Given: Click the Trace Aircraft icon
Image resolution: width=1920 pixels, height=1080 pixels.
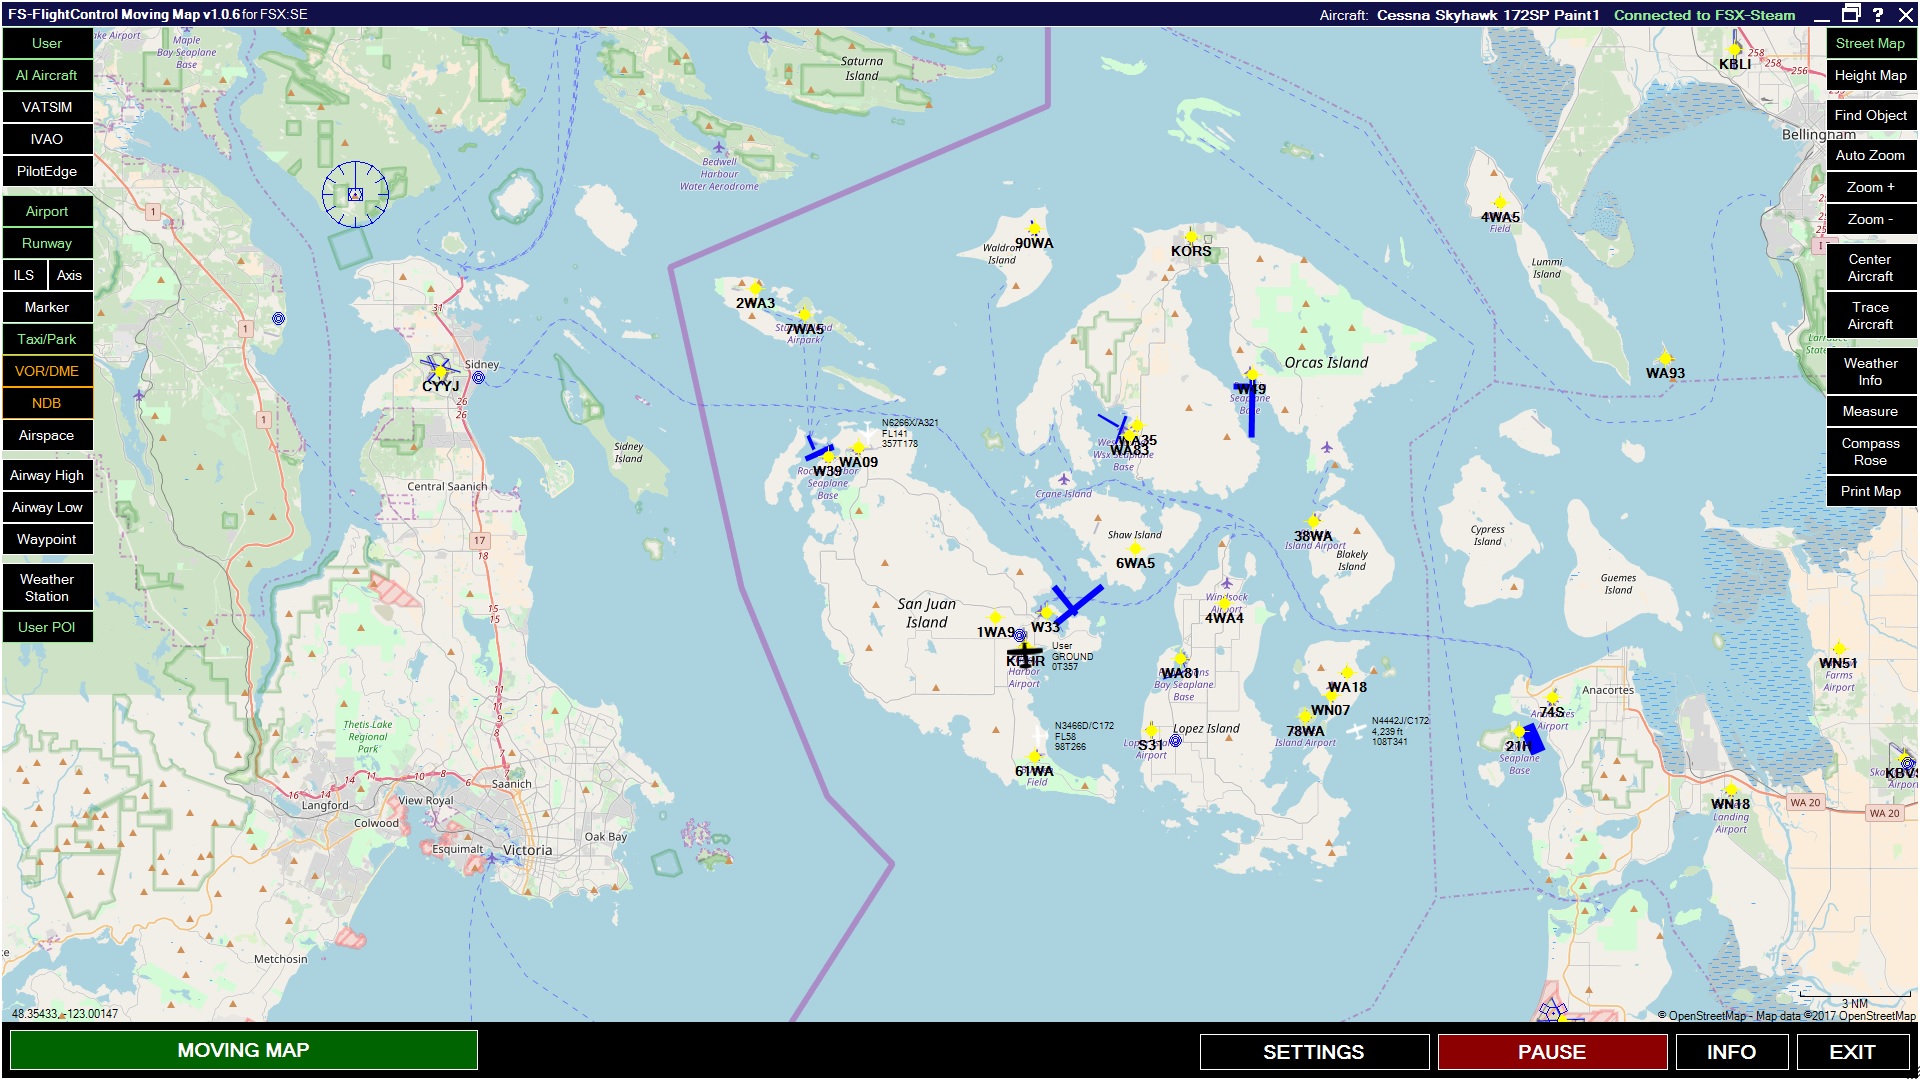Looking at the screenshot, I should pyautogui.click(x=1869, y=320).
